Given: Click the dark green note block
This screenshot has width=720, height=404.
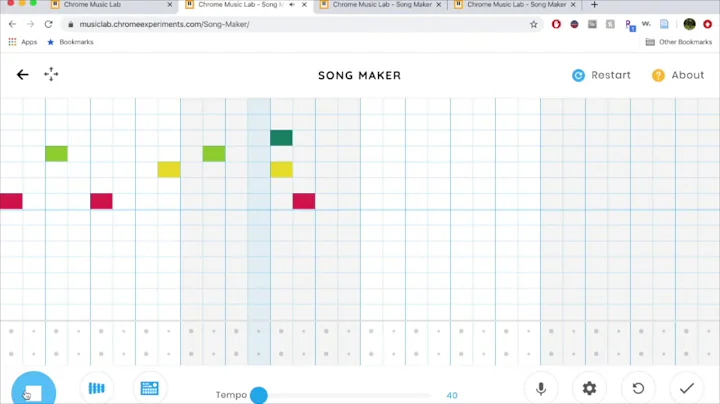Looking at the screenshot, I should 281,138.
